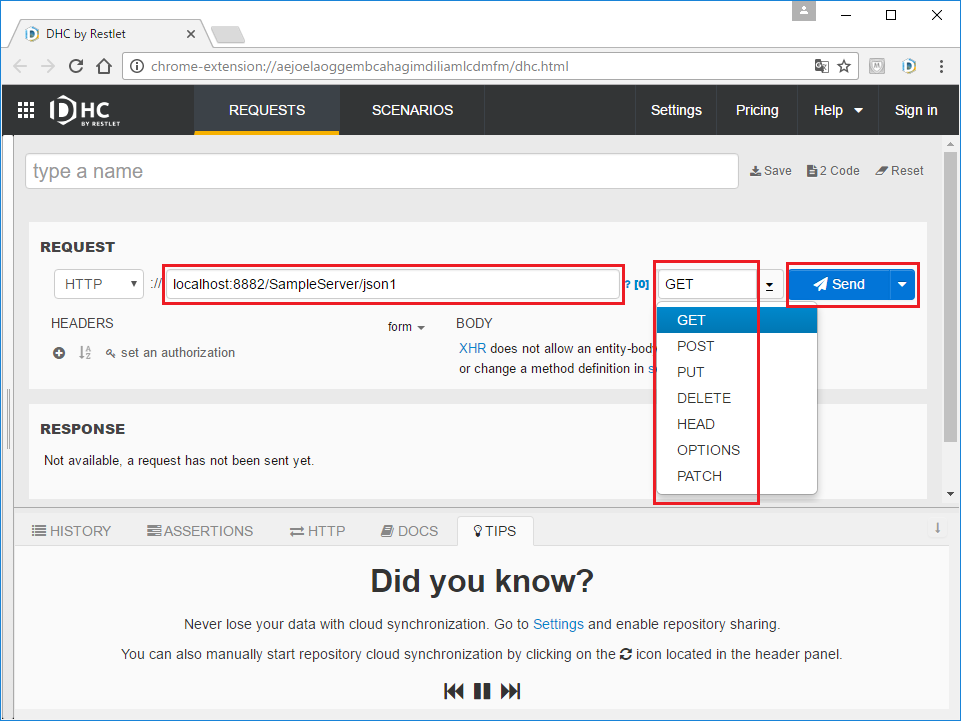Image resolution: width=961 pixels, height=721 pixels.
Task: Click the 2 Code button
Action: tap(833, 171)
